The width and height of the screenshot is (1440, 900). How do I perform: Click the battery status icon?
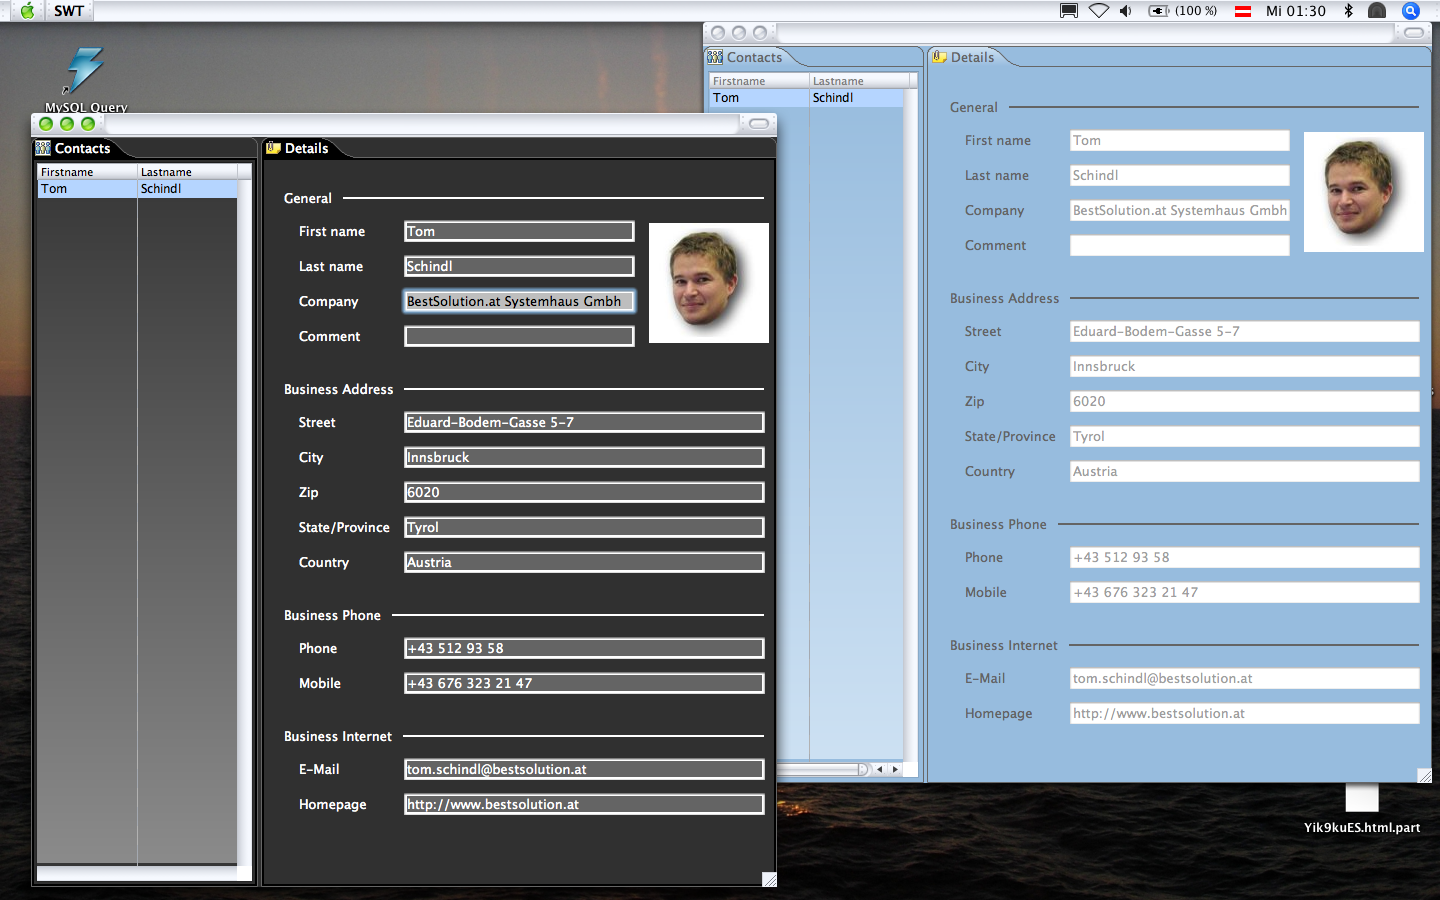click(1159, 11)
